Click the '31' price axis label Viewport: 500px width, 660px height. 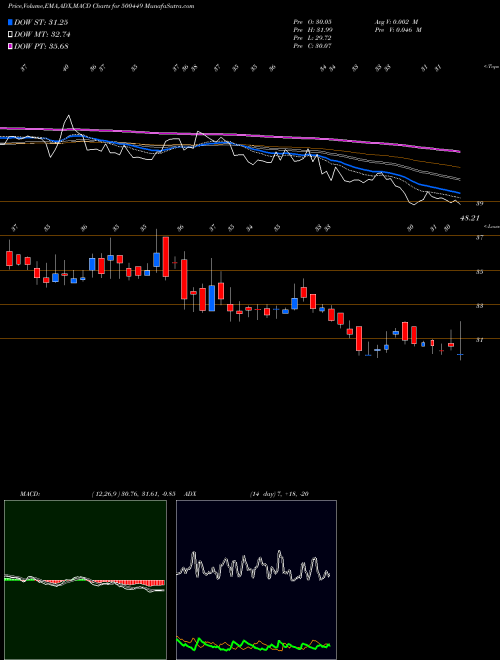pyautogui.click(x=479, y=340)
